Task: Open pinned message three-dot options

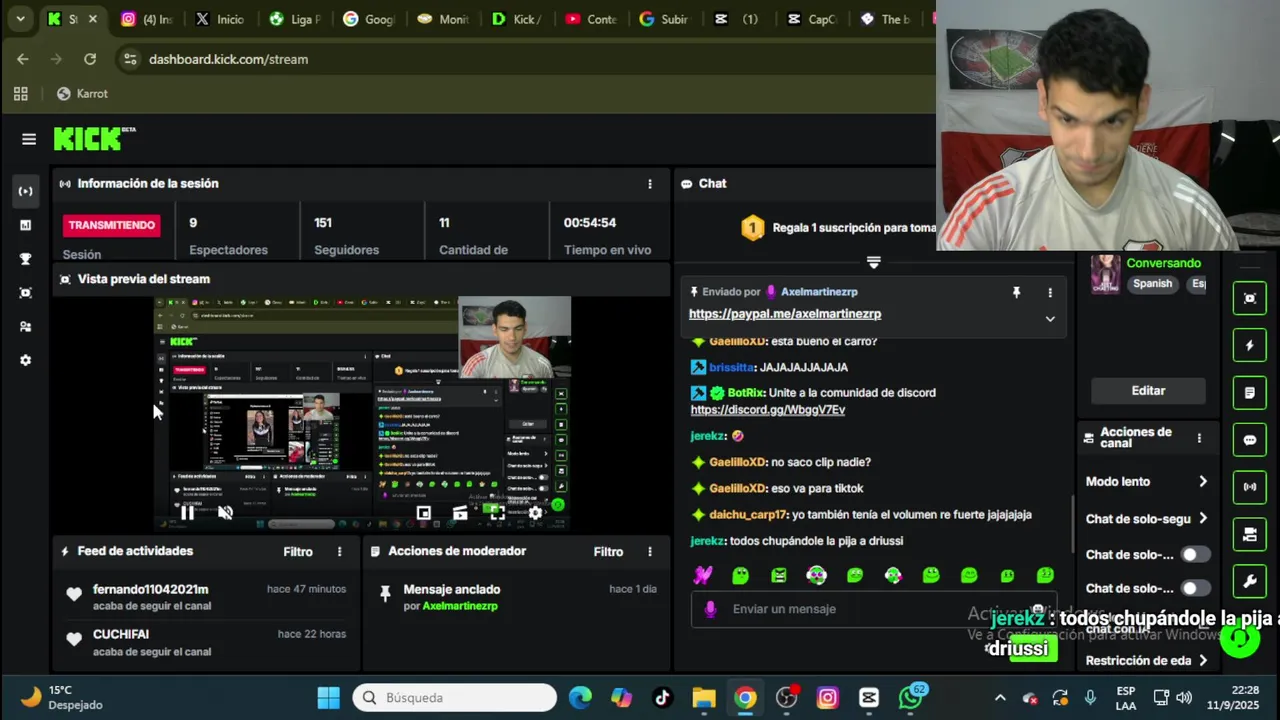Action: pyautogui.click(x=1050, y=292)
